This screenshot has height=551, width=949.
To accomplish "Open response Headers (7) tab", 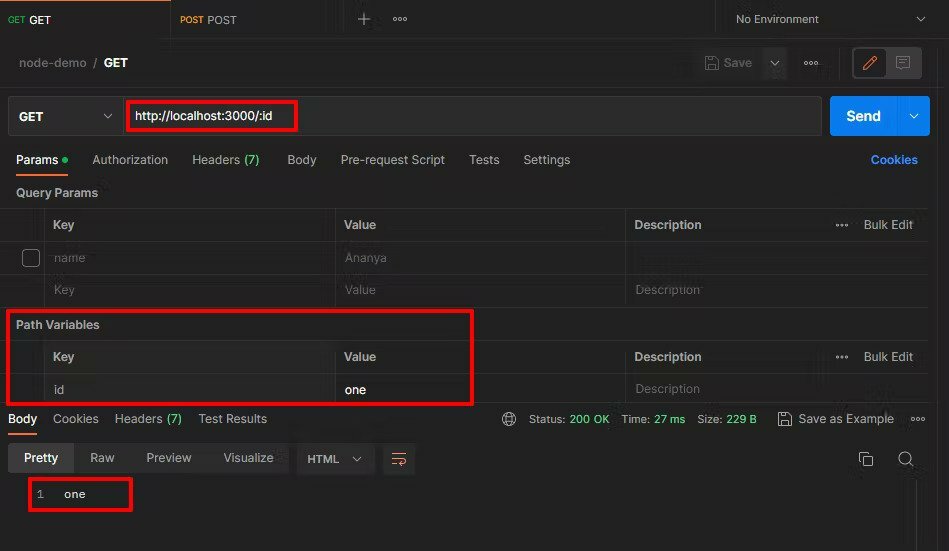I will coord(148,419).
